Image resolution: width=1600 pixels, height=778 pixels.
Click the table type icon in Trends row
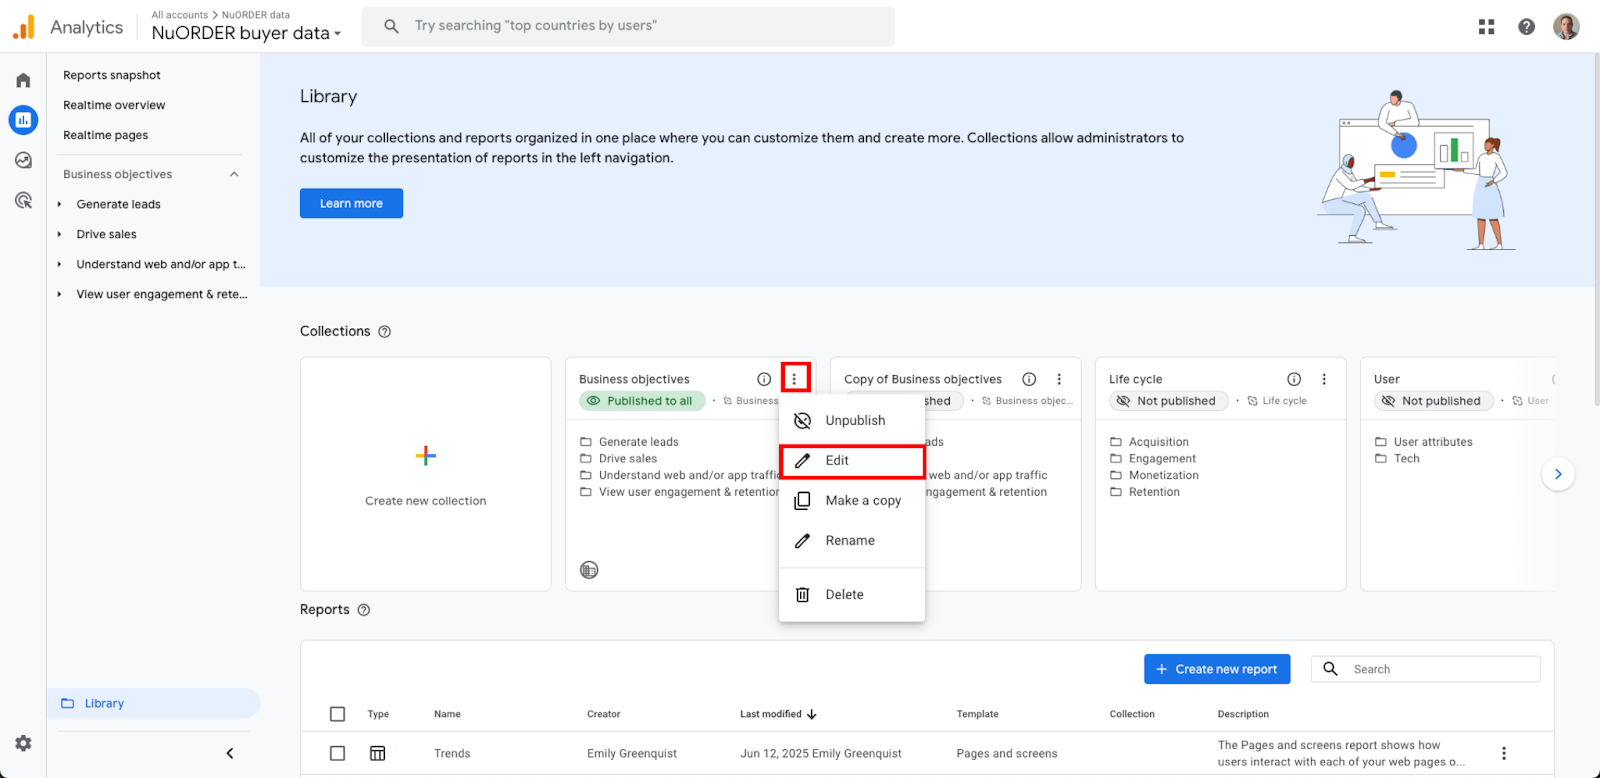(x=377, y=753)
